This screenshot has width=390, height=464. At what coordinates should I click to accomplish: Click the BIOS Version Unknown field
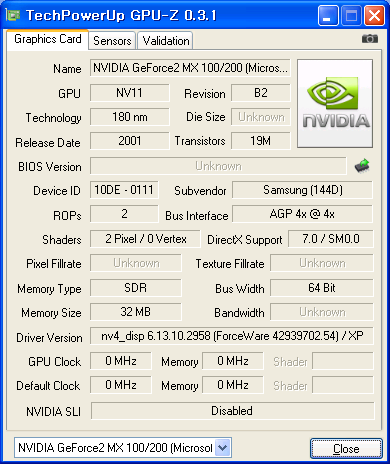point(218,166)
